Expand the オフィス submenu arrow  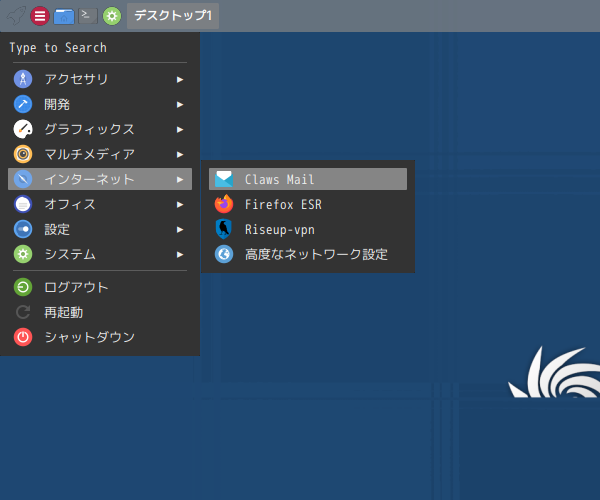point(180,205)
